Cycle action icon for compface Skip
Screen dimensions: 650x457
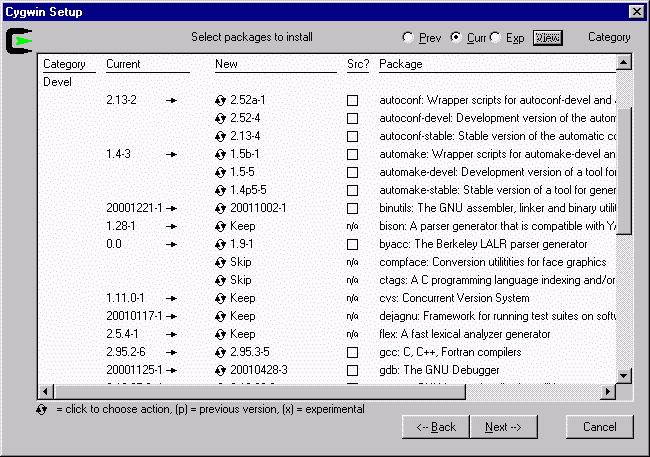tap(221, 263)
